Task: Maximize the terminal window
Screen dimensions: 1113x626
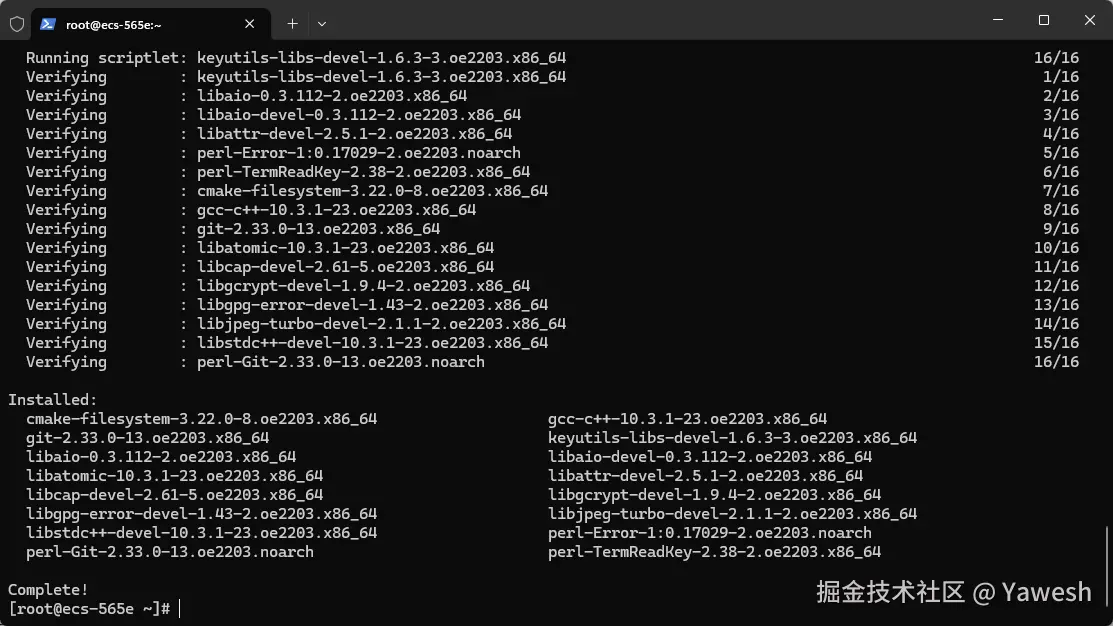Action: pyautogui.click(x=1043, y=20)
